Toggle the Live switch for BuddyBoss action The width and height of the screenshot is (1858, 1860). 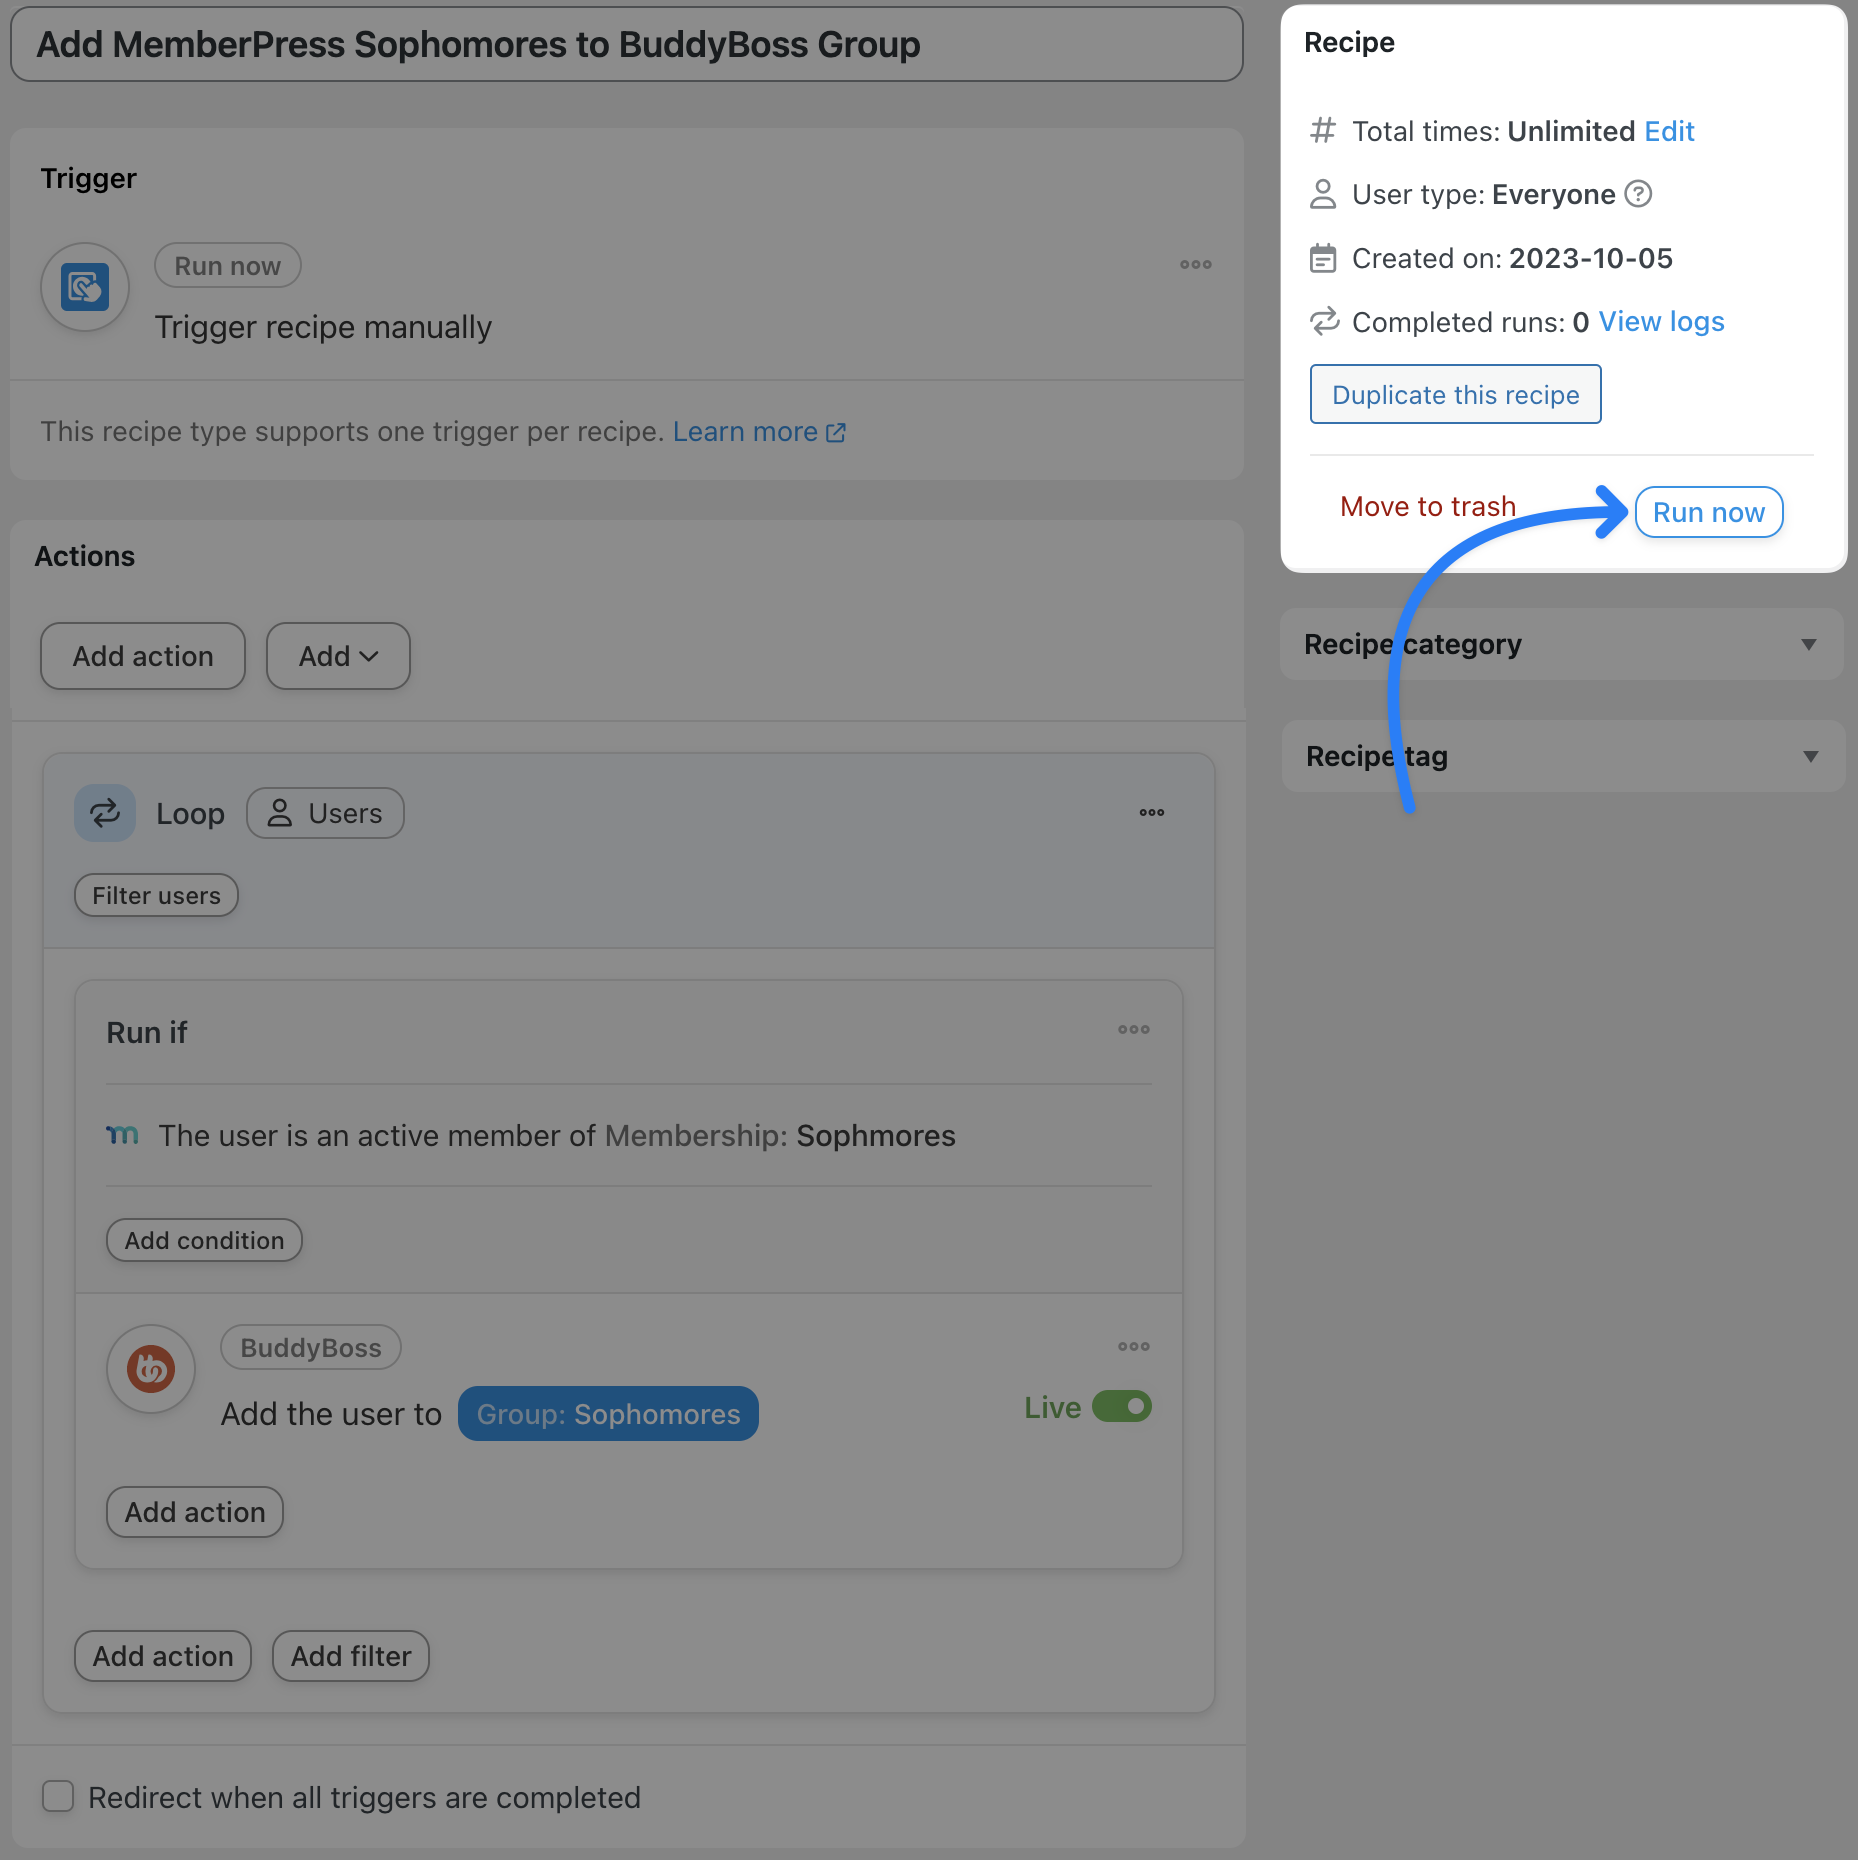point(1122,1407)
